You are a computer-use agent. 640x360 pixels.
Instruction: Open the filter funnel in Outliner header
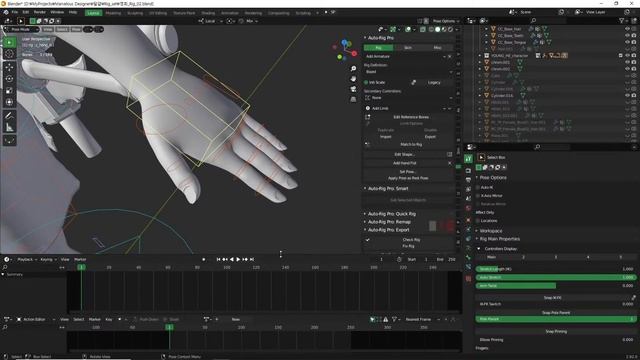pyautogui.click(x=622, y=20)
